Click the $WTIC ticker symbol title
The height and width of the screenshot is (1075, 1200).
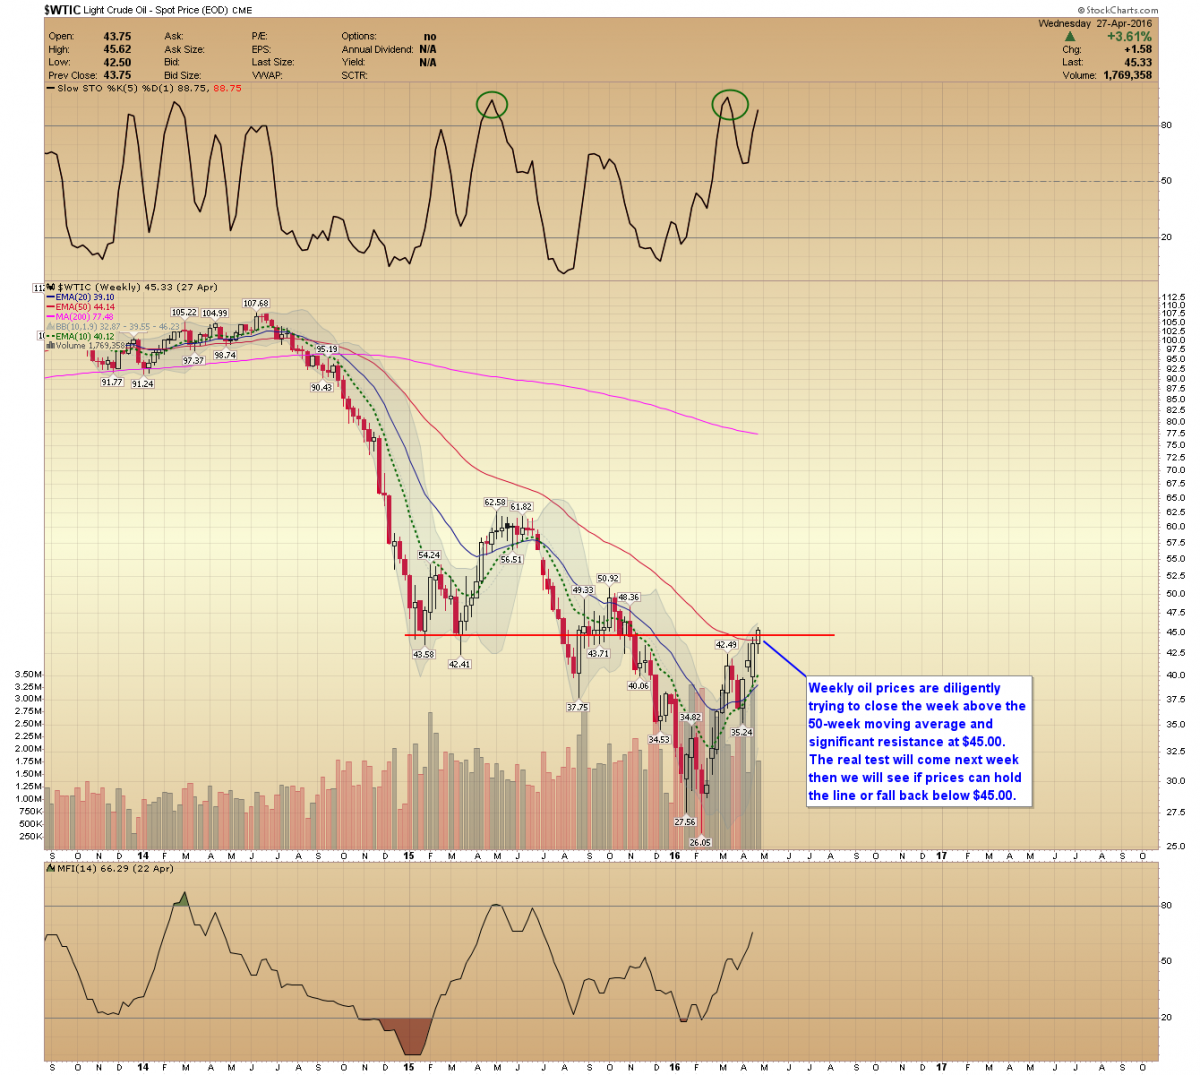(x=62, y=10)
